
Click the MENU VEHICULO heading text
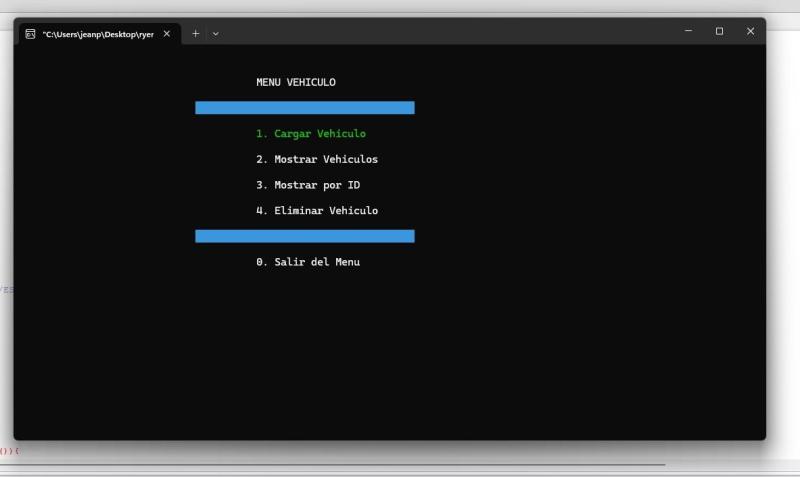pos(296,82)
